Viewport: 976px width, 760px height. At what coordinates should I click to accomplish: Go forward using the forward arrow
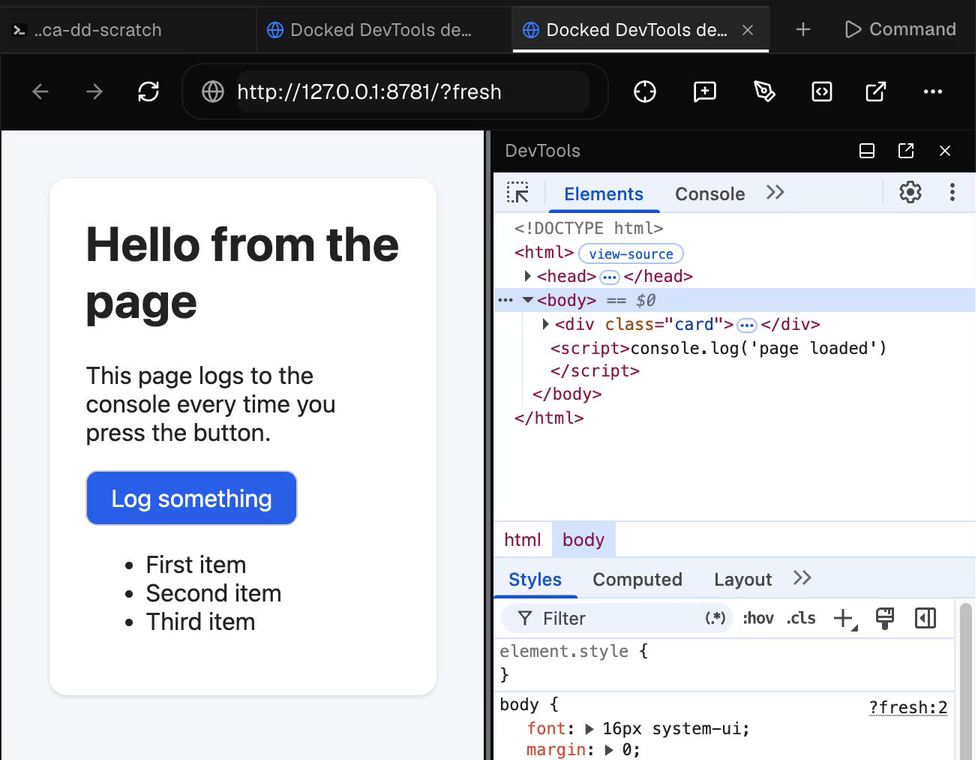tap(95, 91)
